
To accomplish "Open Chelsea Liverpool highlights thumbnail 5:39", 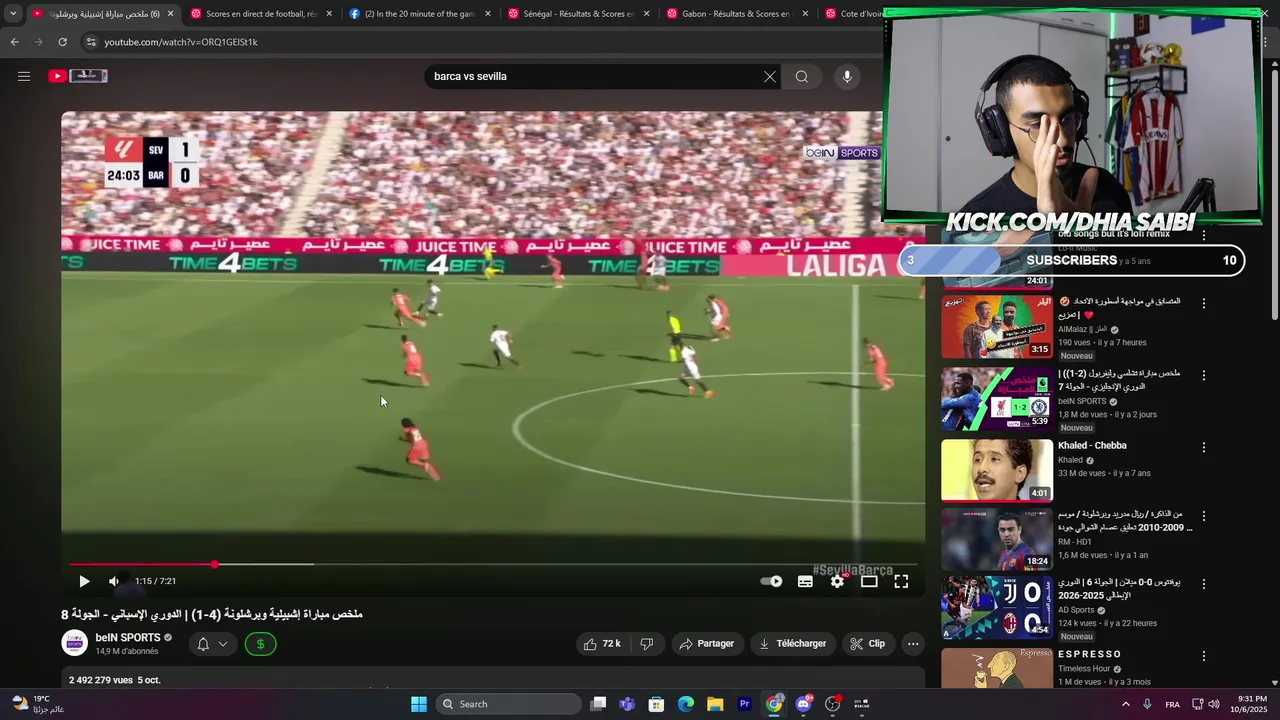I will click(x=997, y=399).
